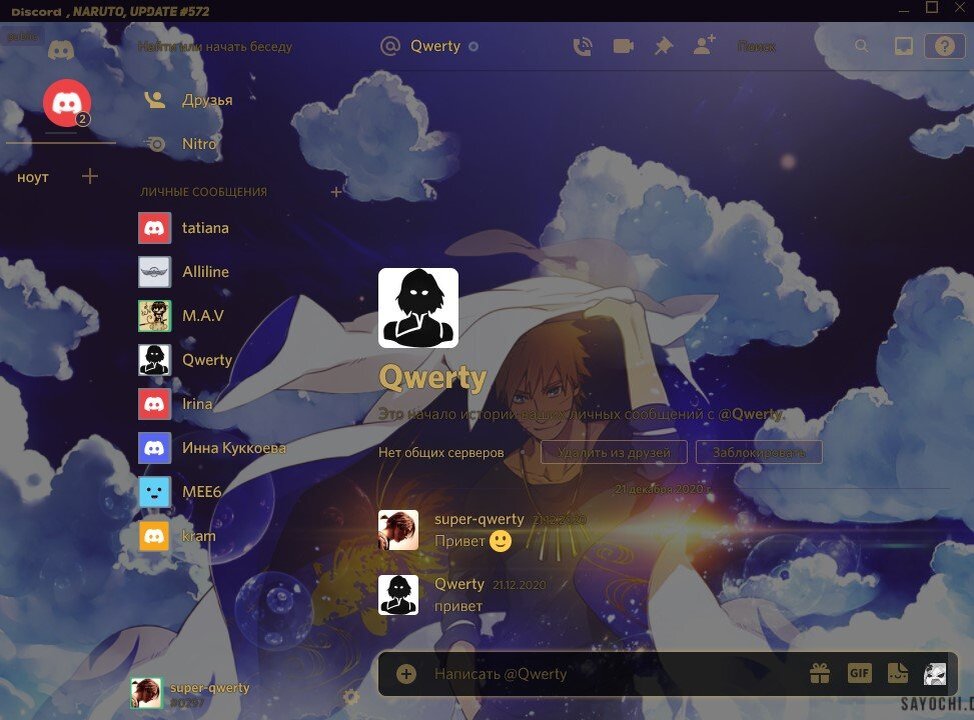Screen dimensions: 974x720
Task: Attach a file with plus button
Action: [x=406, y=673]
